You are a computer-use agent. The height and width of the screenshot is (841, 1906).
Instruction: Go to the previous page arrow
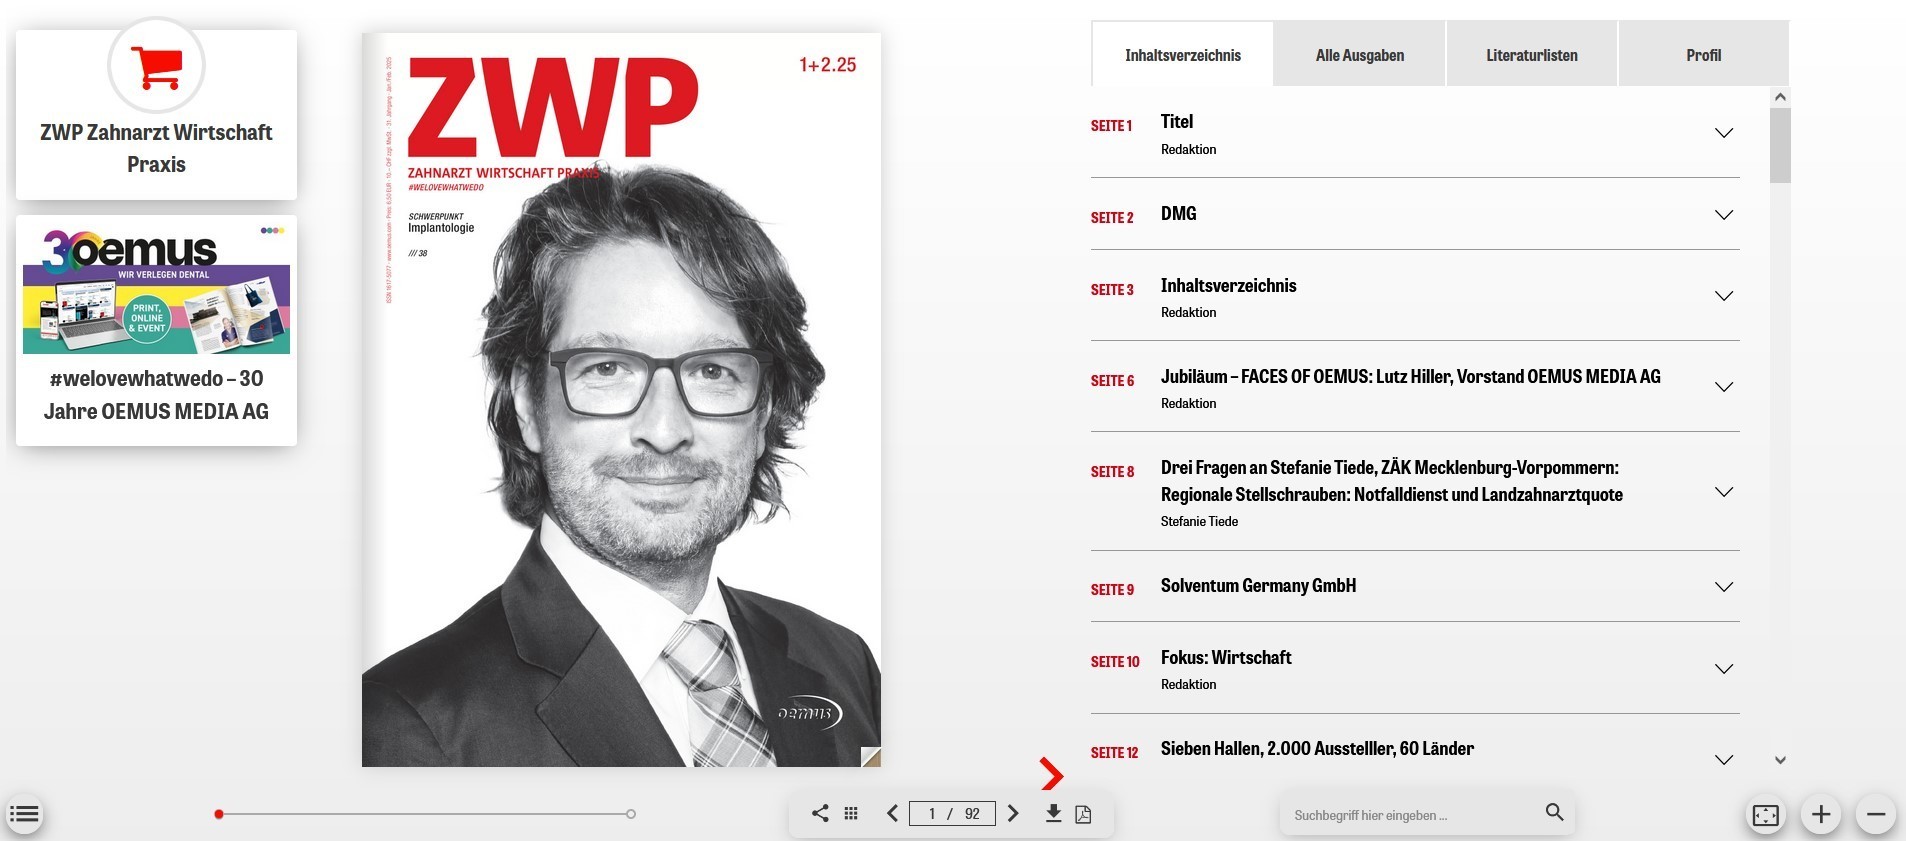tap(893, 813)
